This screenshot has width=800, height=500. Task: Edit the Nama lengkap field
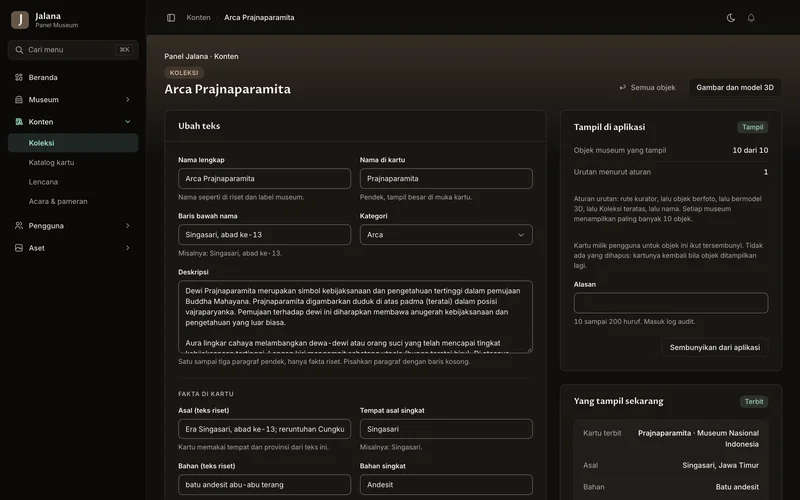264,179
